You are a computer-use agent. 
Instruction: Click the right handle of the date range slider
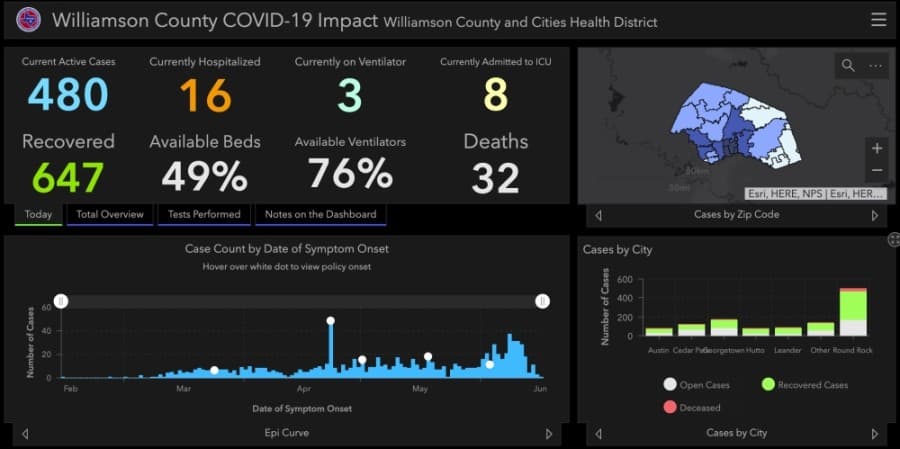[x=542, y=301]
